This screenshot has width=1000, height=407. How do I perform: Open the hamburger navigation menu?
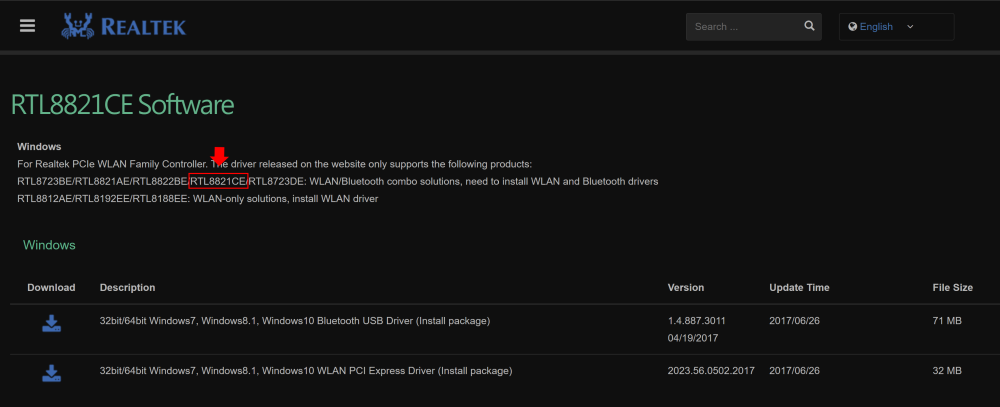point(27,26)
